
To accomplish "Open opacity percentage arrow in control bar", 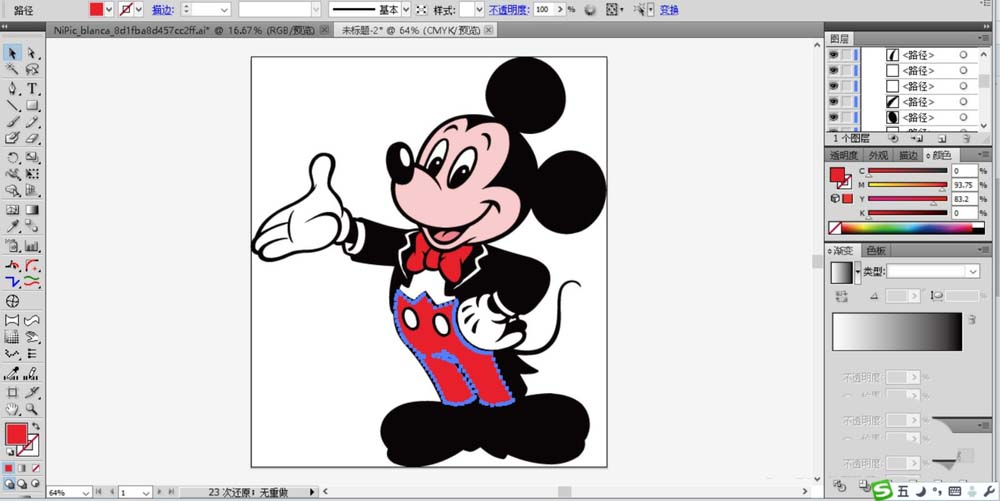I will [560, 10].
